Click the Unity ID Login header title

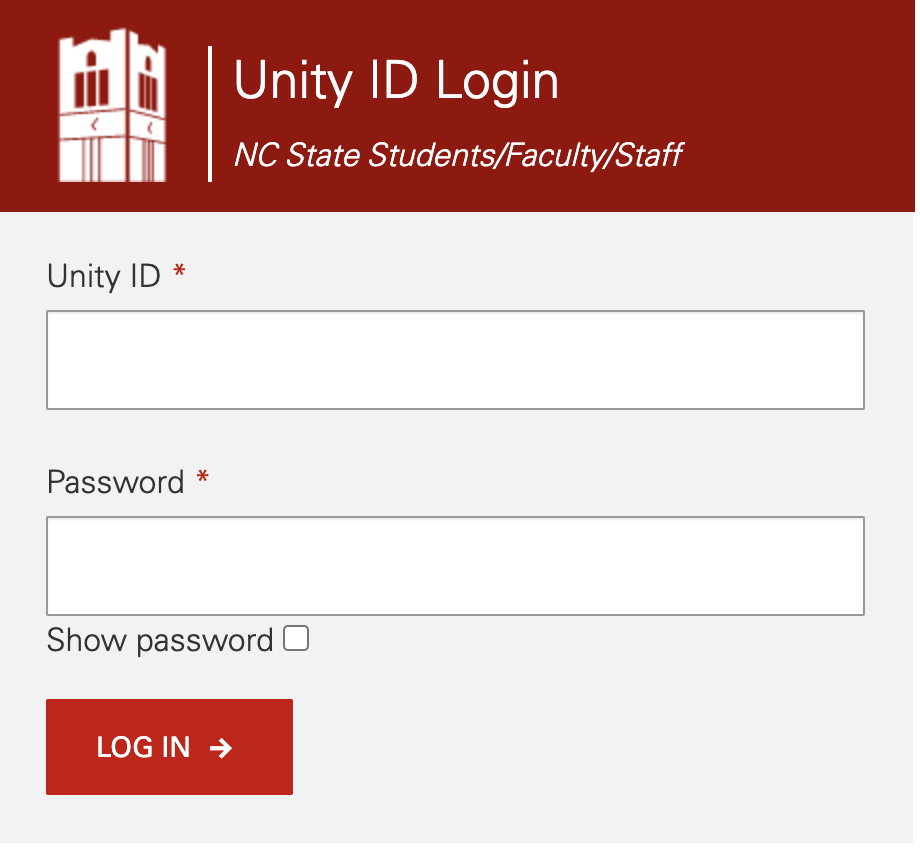coord(396,82)
